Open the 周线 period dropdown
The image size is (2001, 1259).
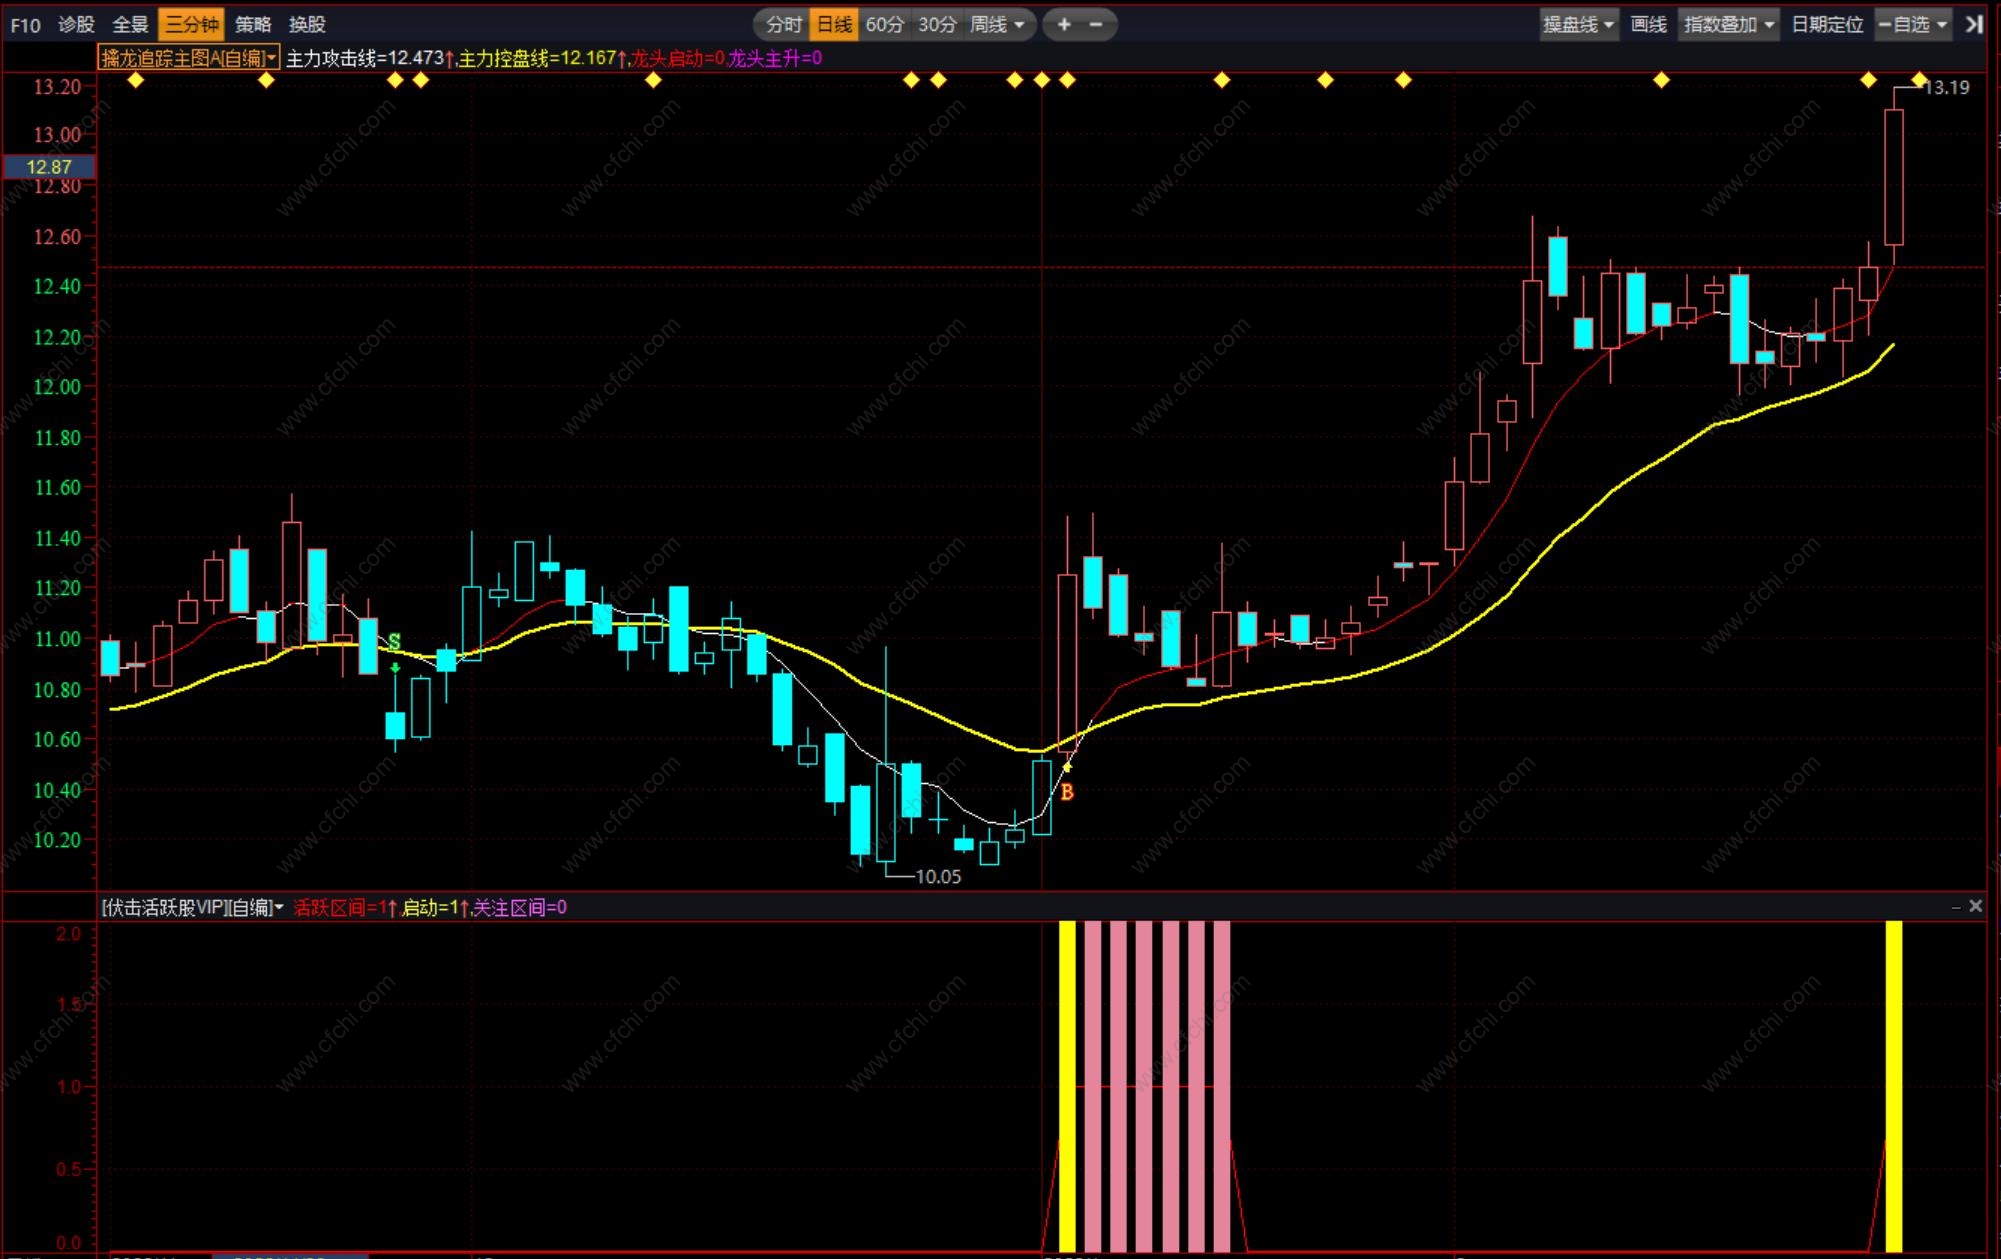coord(996,25)
